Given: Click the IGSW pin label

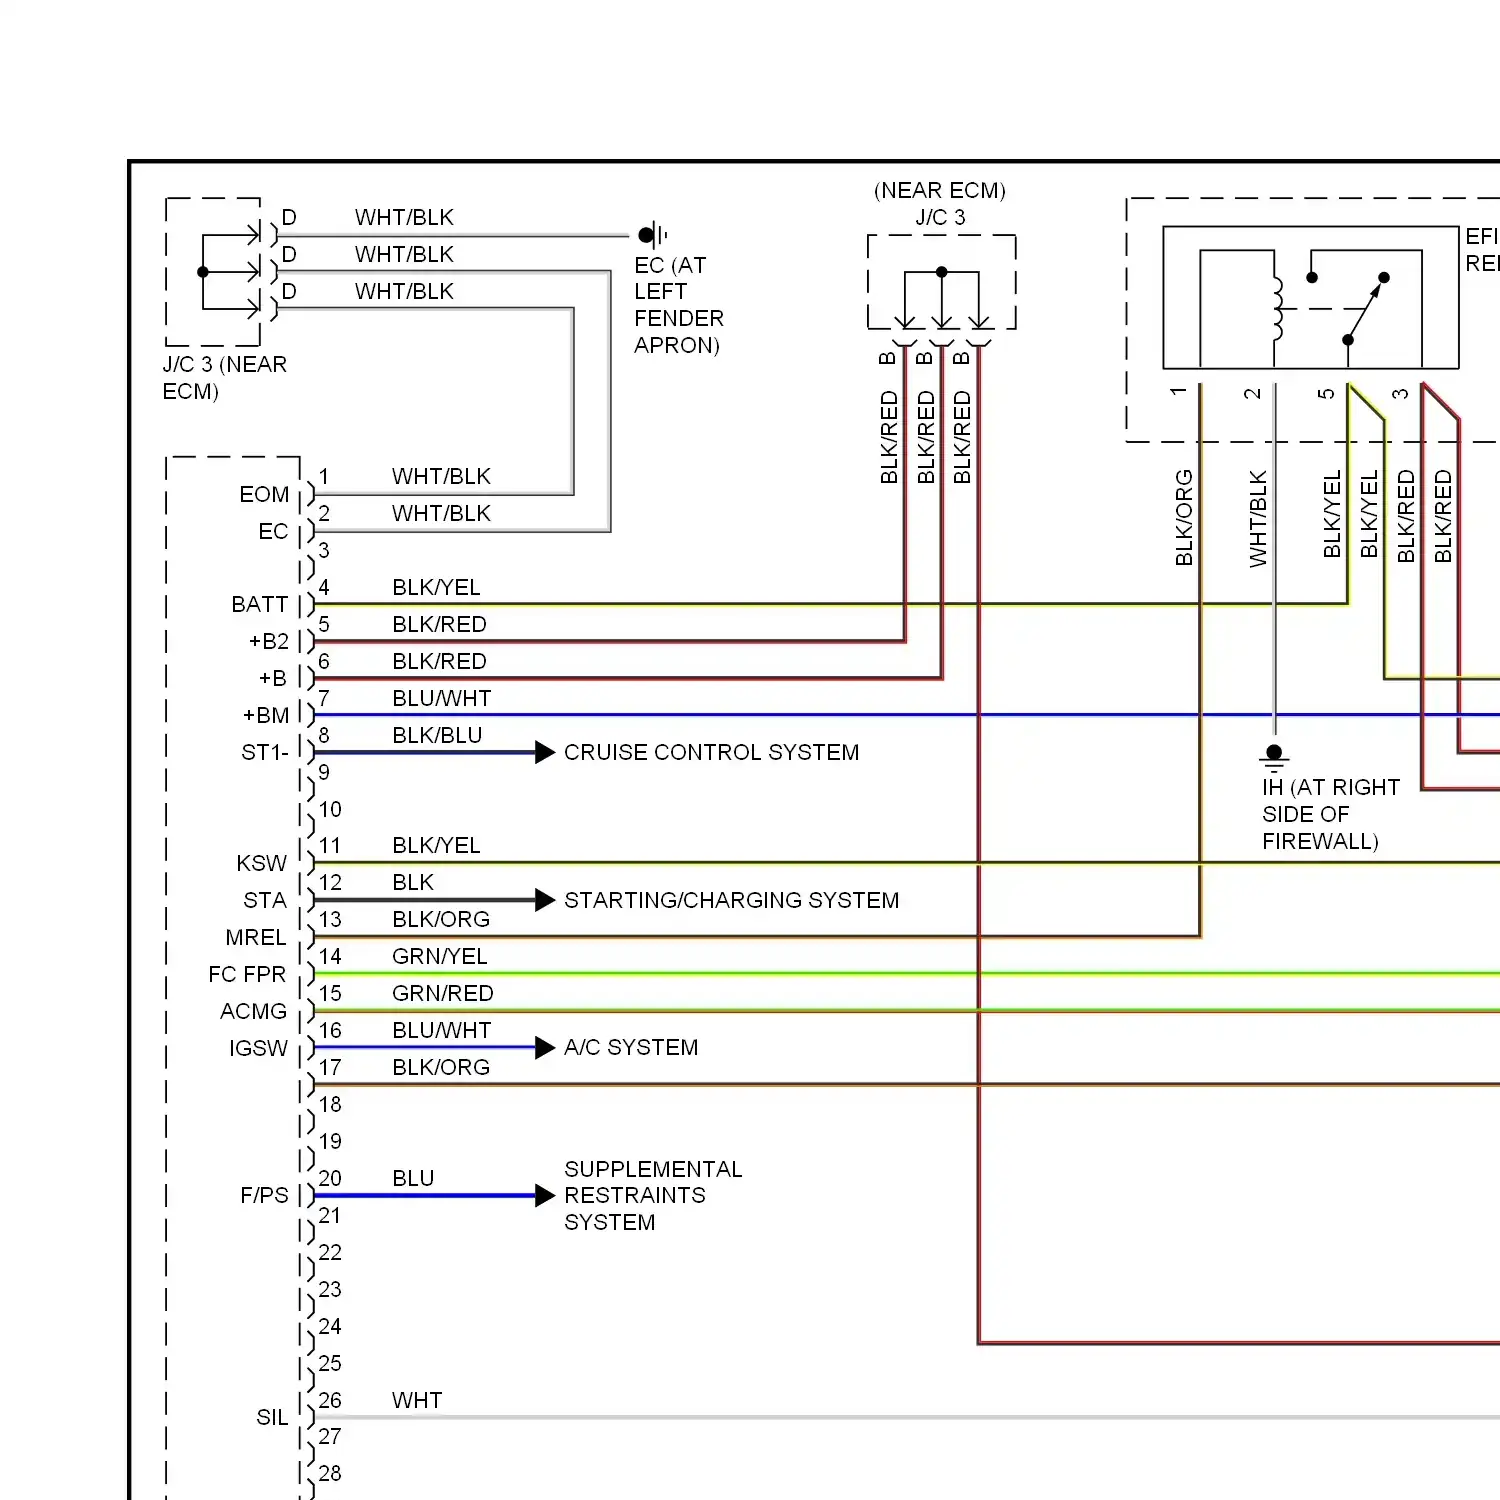Looking at the screenshot, I should (258, 1049).
